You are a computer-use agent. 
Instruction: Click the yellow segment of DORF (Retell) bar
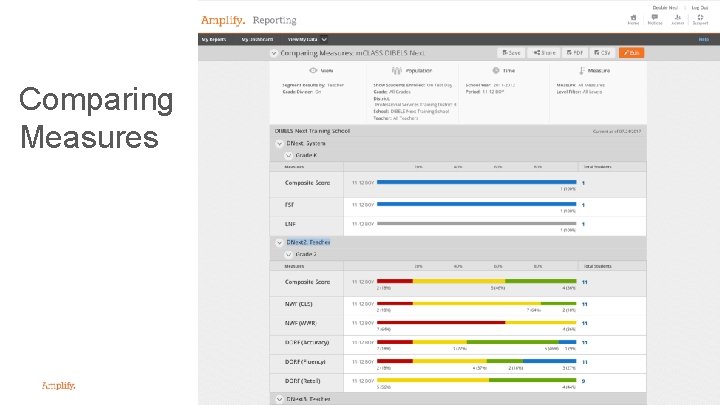coord(433,380)
